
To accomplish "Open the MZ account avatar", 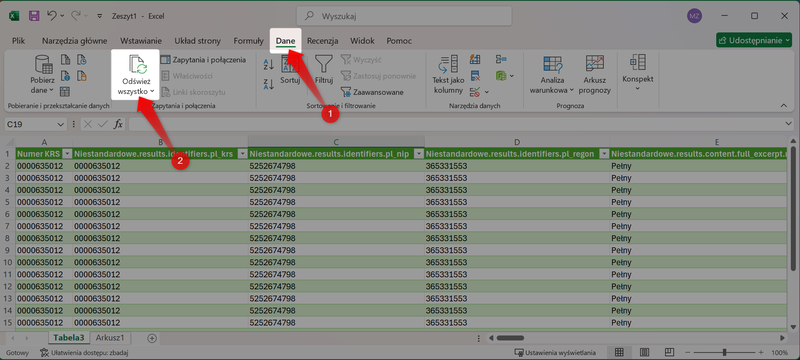I will tap(694, 16).
